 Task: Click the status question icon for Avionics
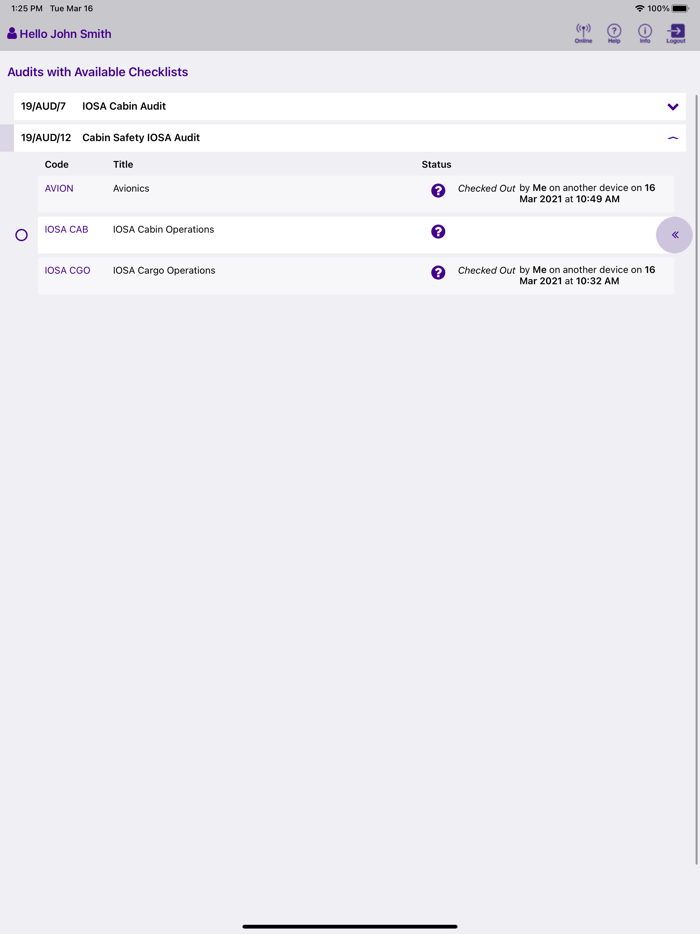pos(438,190)
